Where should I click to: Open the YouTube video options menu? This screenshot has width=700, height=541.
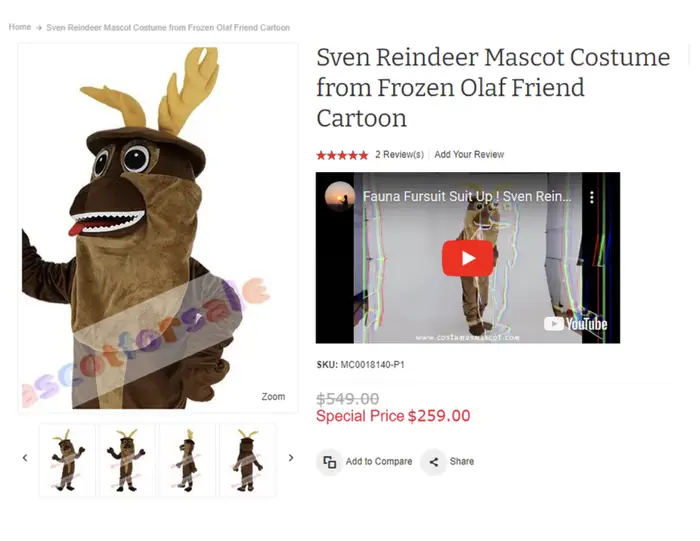click(592, 197)
